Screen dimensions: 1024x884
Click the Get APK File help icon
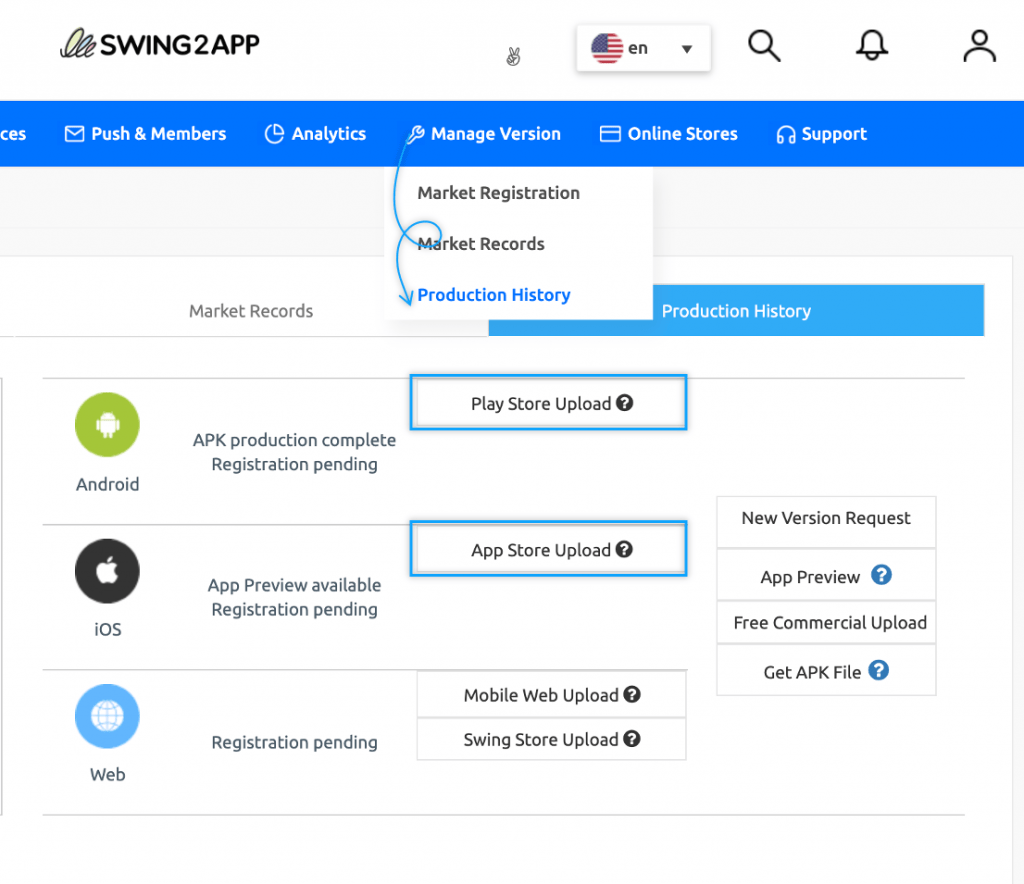(x=878, y=671)
